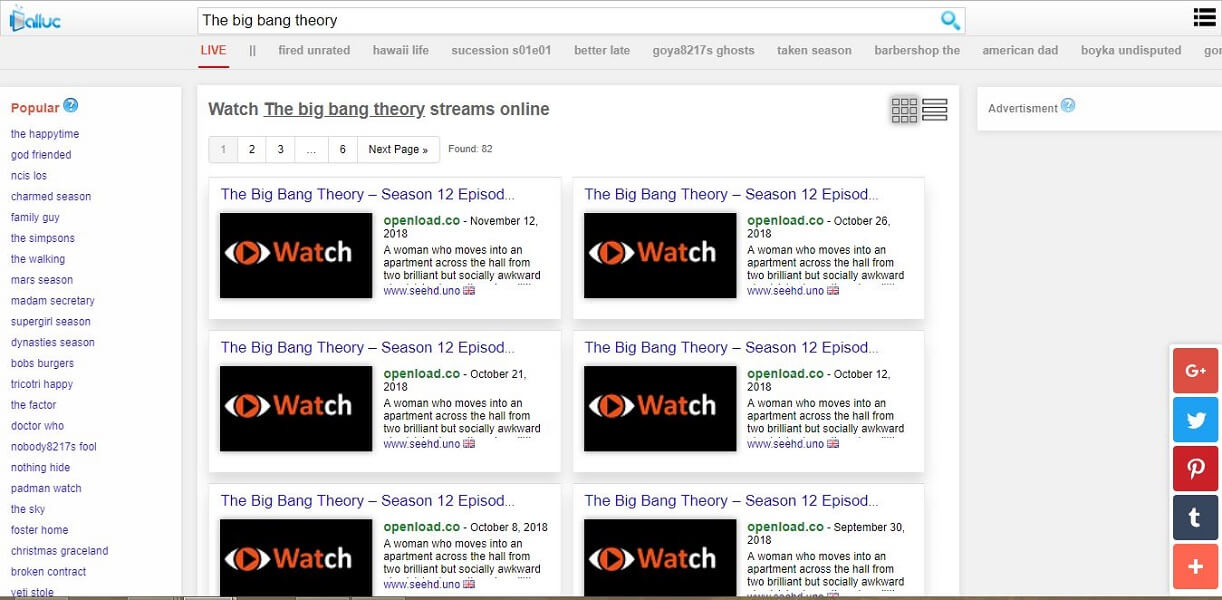Open live search 'american dad'

click(1020, 50)
